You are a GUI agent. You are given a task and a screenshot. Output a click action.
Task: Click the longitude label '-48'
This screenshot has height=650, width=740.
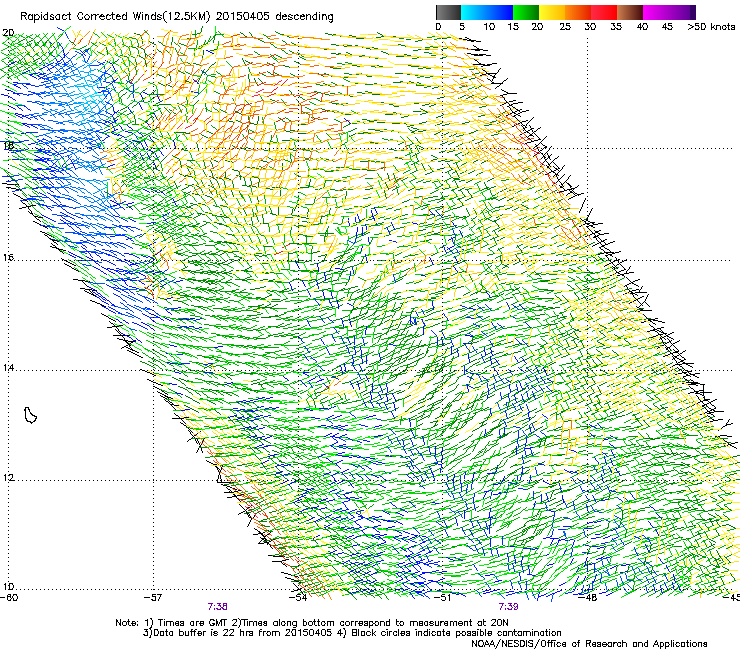tap(588, 597)
